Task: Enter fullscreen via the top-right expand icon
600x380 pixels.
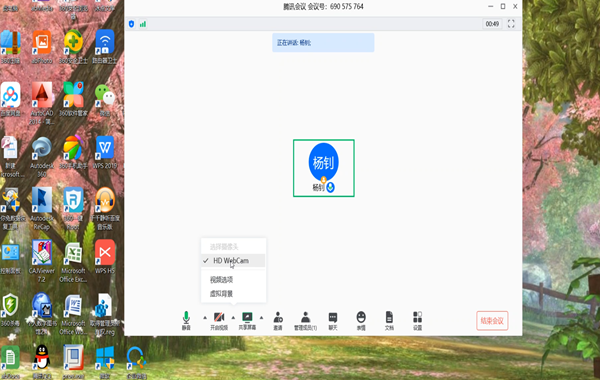Action: 511,24
